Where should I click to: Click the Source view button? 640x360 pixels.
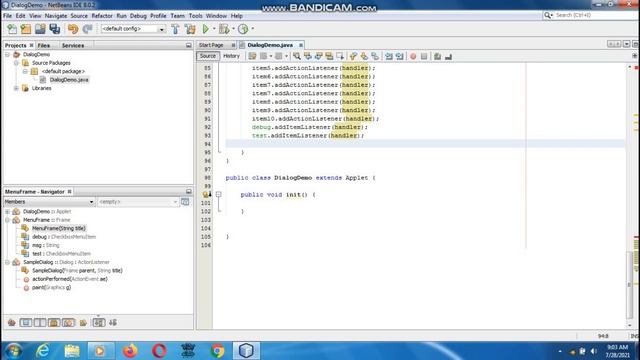(x=208, y=56)
